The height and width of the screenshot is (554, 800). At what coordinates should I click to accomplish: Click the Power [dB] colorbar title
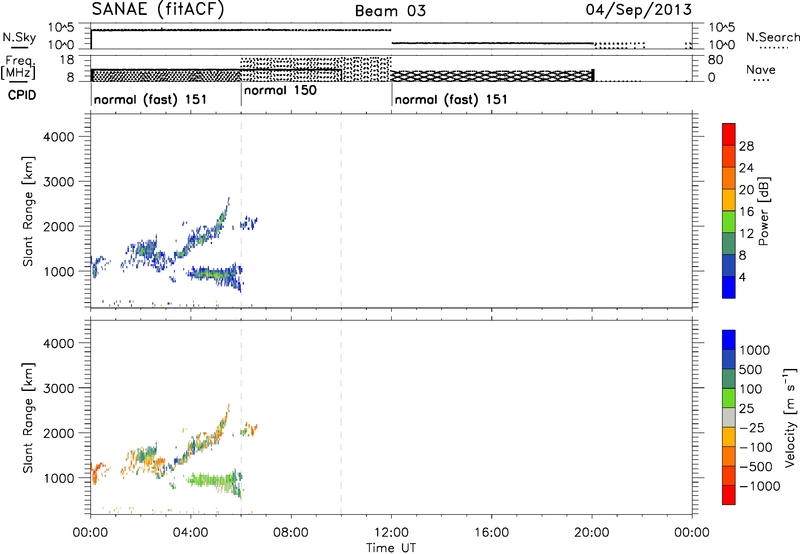tap(764, 211)
